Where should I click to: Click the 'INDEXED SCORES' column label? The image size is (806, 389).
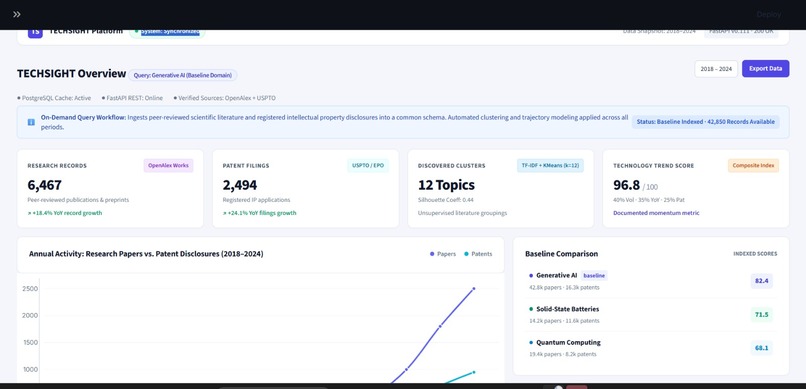(755, 254)
